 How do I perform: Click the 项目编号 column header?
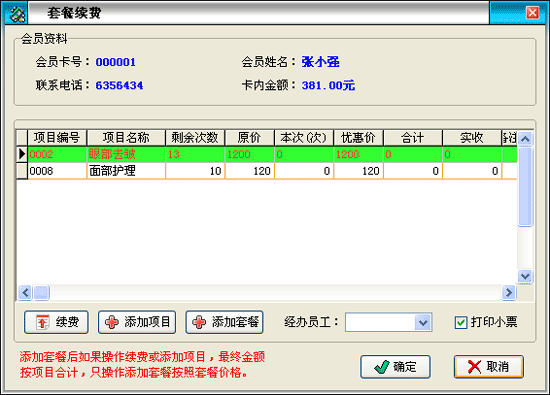[57, 138]
